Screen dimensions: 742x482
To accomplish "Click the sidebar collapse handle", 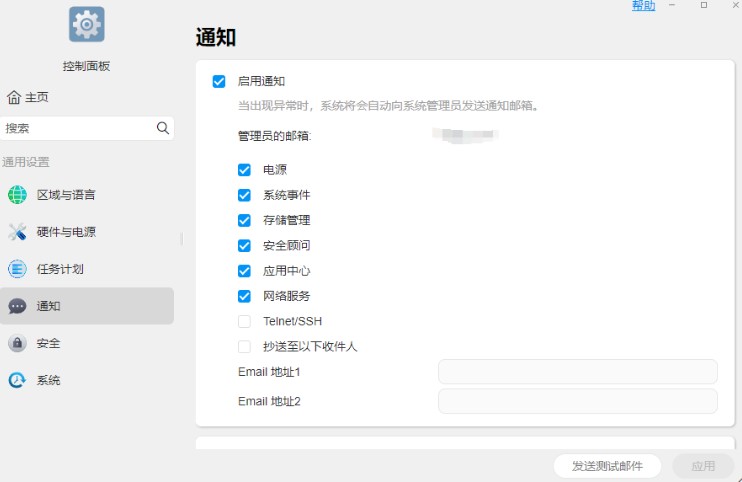I will [x=182, y=239].
